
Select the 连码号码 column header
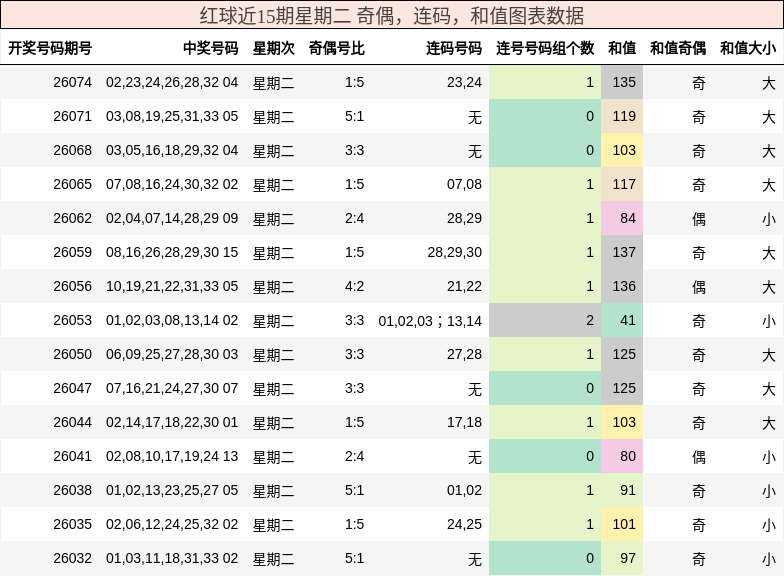coord(454,48)
